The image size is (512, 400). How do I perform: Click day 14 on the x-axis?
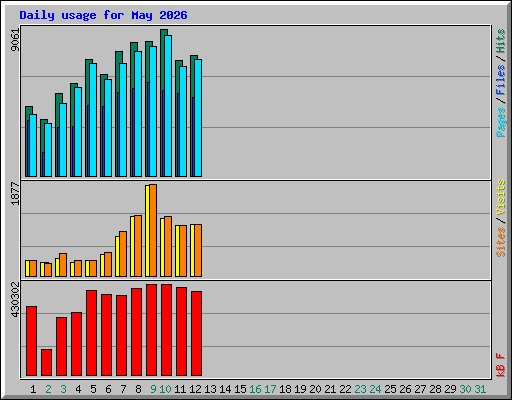tap(225, 389)
